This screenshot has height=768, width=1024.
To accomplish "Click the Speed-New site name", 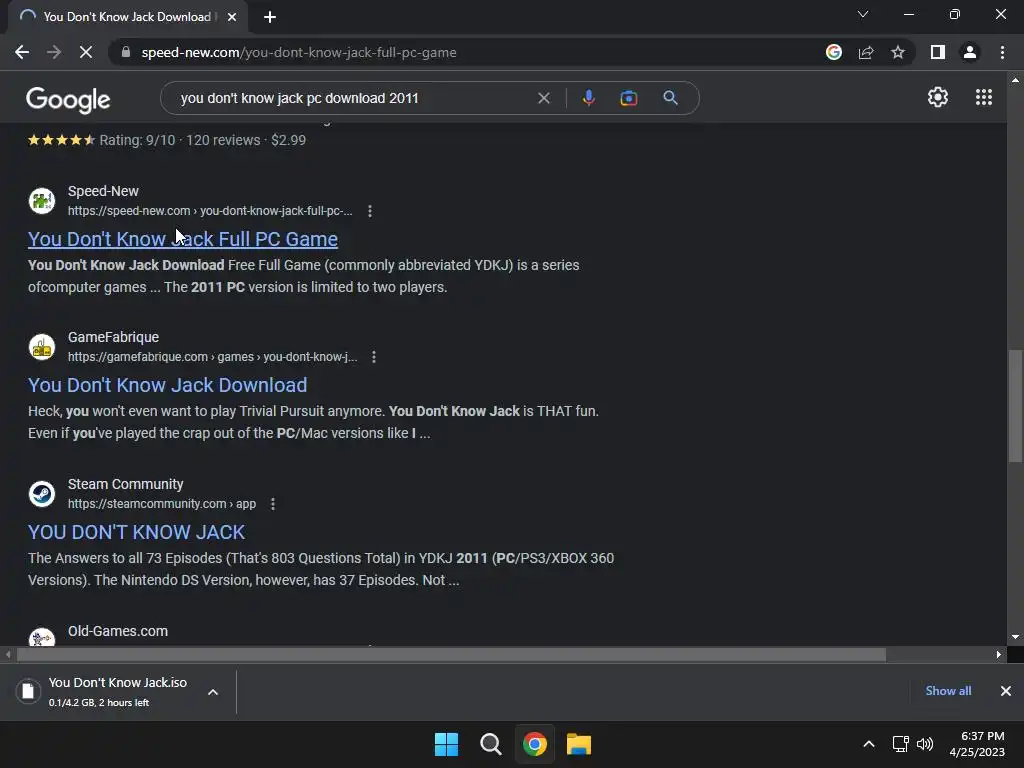I will pos(103,191).
